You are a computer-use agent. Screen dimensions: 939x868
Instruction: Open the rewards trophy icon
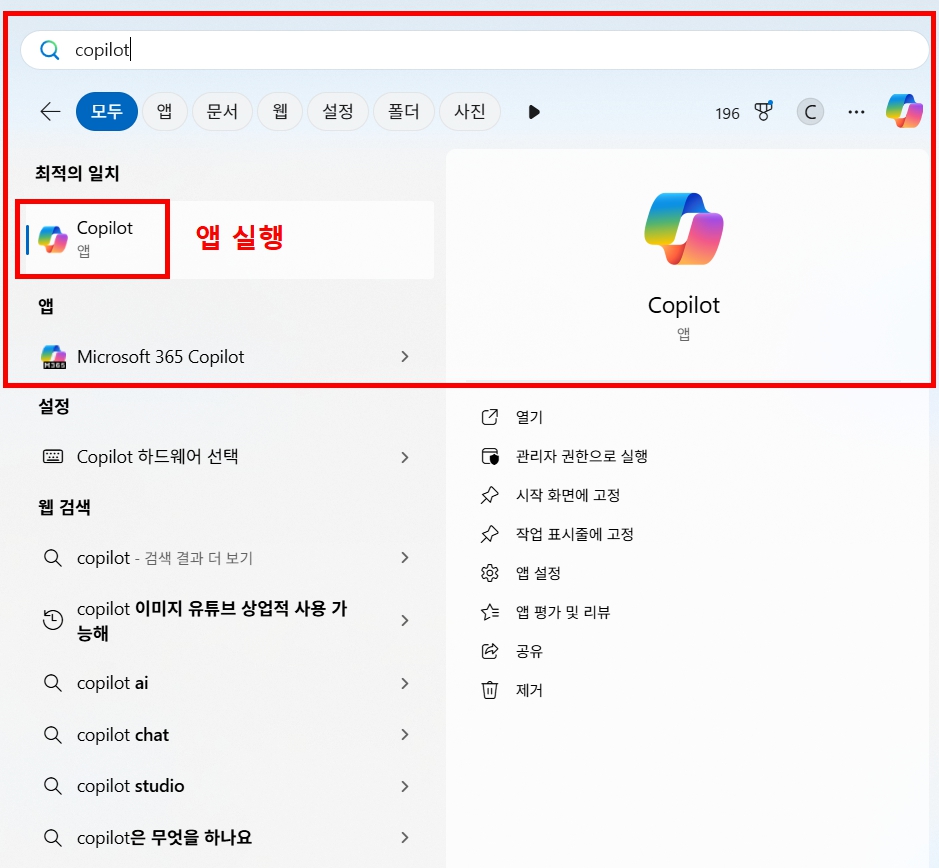pyautogui.click(x=763, y=111)
